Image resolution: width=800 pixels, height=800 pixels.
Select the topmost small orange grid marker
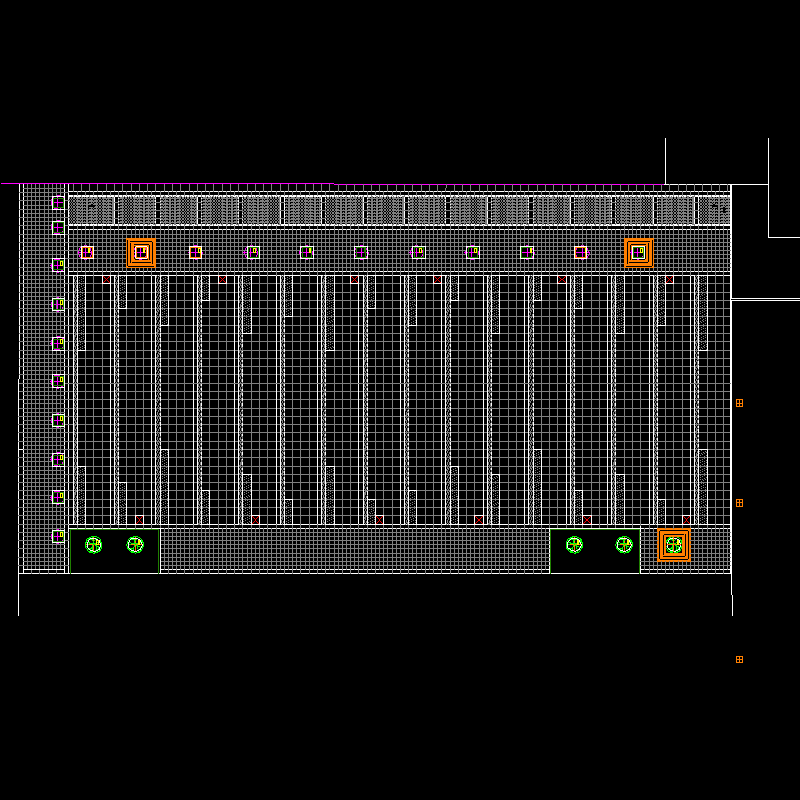tap(739, 403)
